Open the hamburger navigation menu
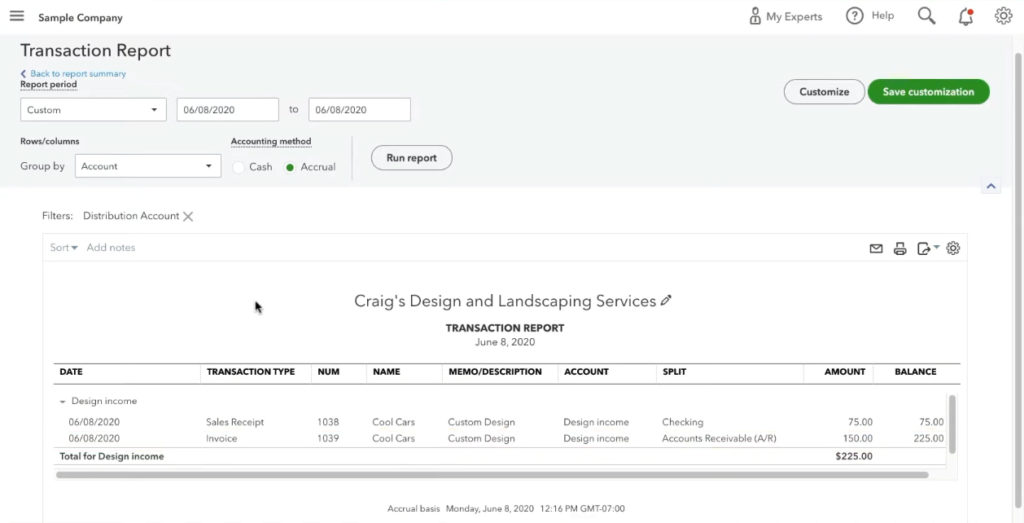 click(16, 17)
